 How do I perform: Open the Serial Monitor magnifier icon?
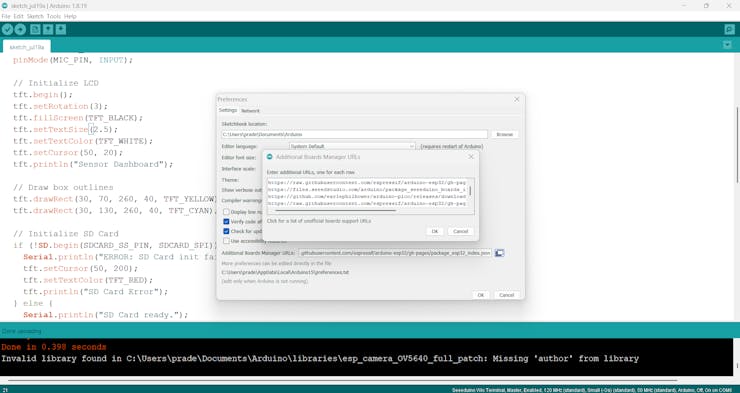(x=730, y=30)
